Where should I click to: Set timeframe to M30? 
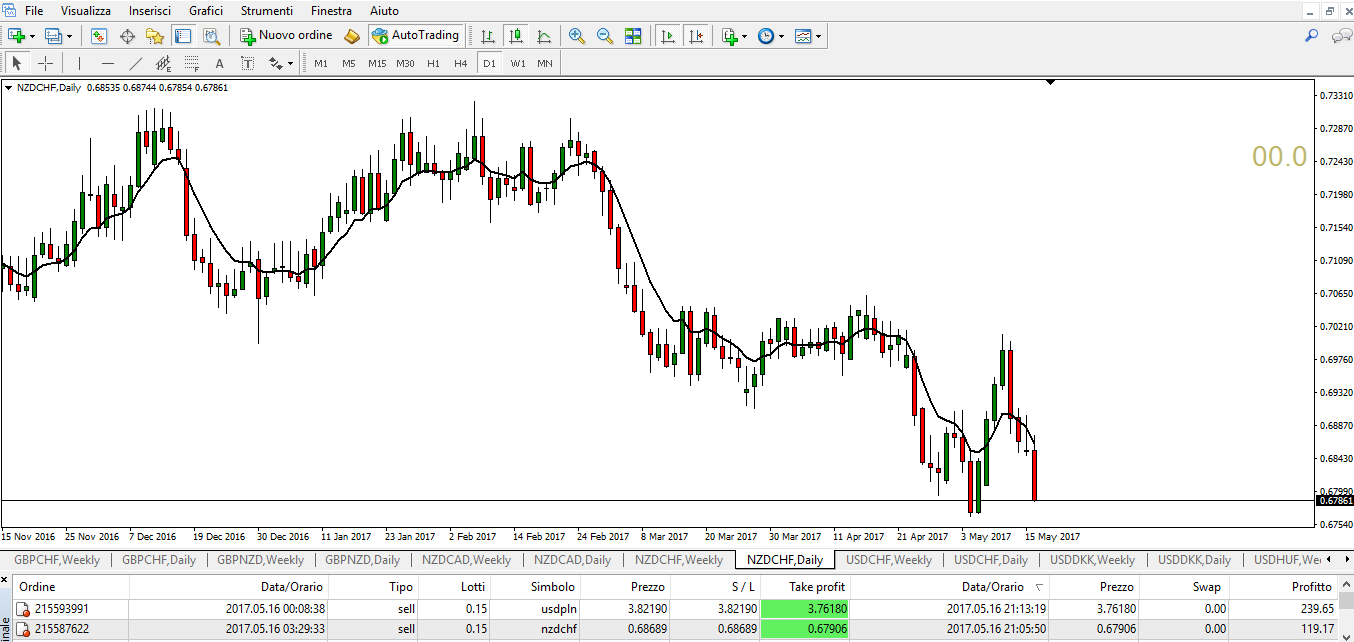[x=405, y=63]
